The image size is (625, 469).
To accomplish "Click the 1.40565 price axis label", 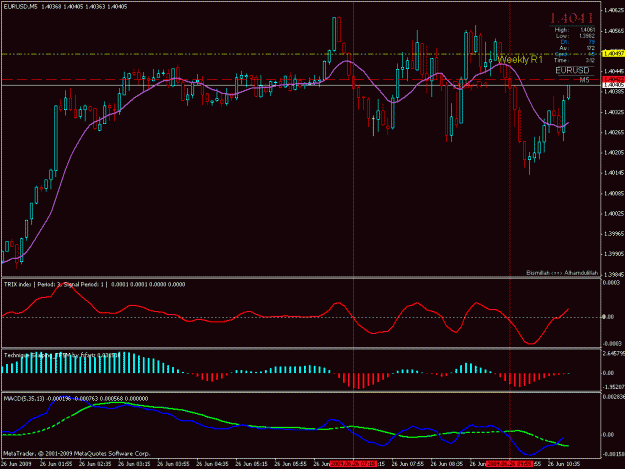I will pos(614,31).
